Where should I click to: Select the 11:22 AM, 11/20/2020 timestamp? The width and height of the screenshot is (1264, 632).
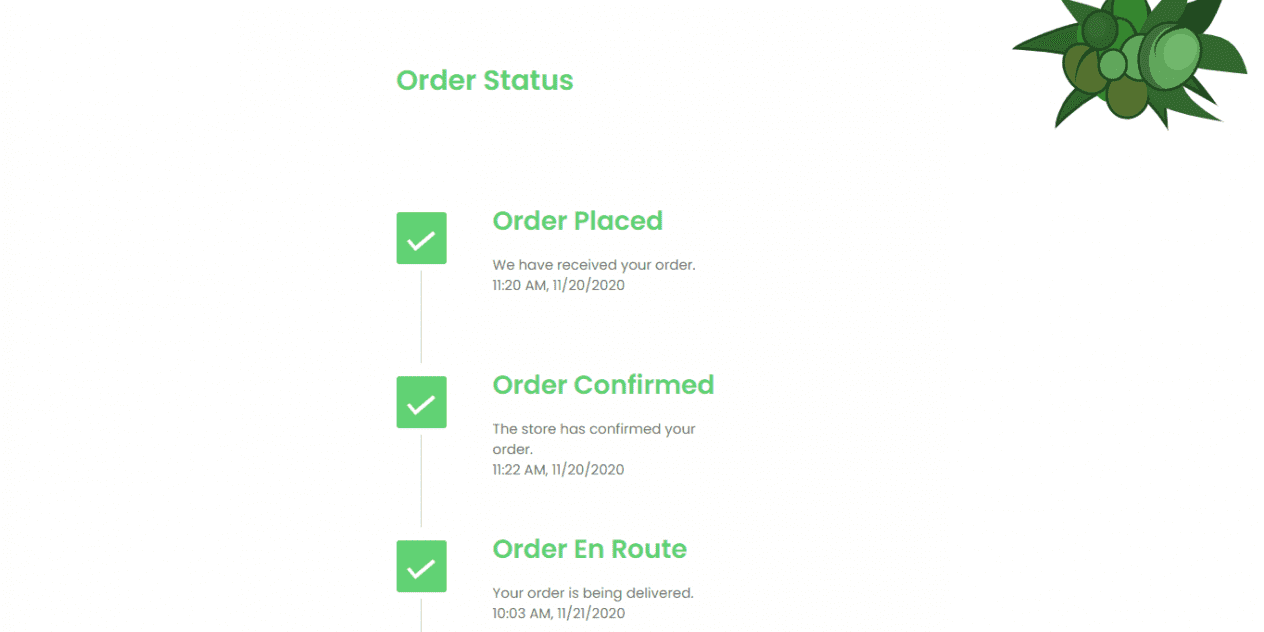click(x=558, y=469)
